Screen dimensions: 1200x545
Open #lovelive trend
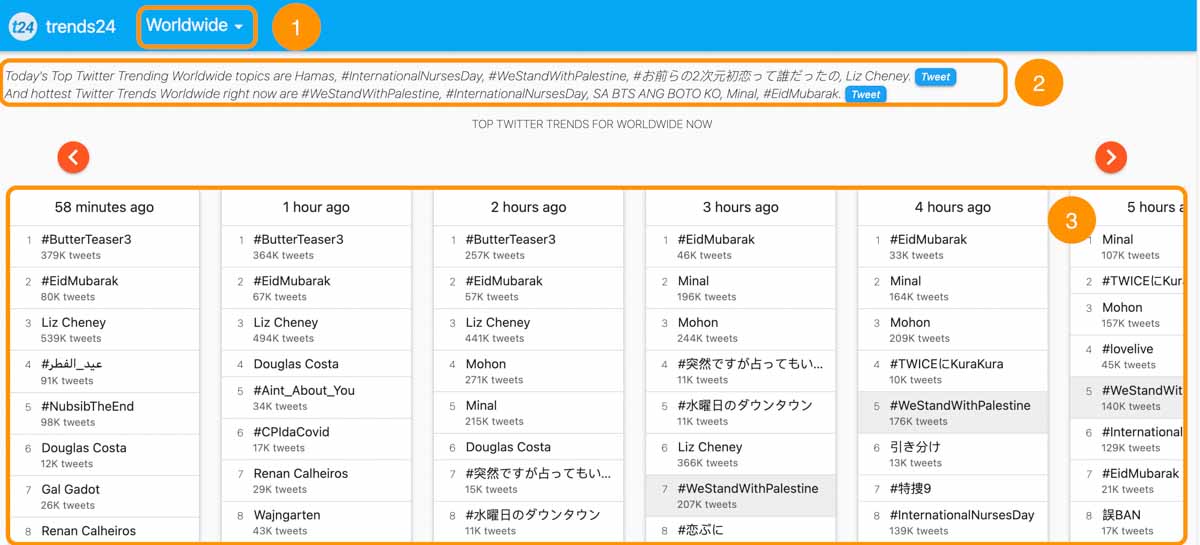pyautogui.click(x=1127, y=350)
